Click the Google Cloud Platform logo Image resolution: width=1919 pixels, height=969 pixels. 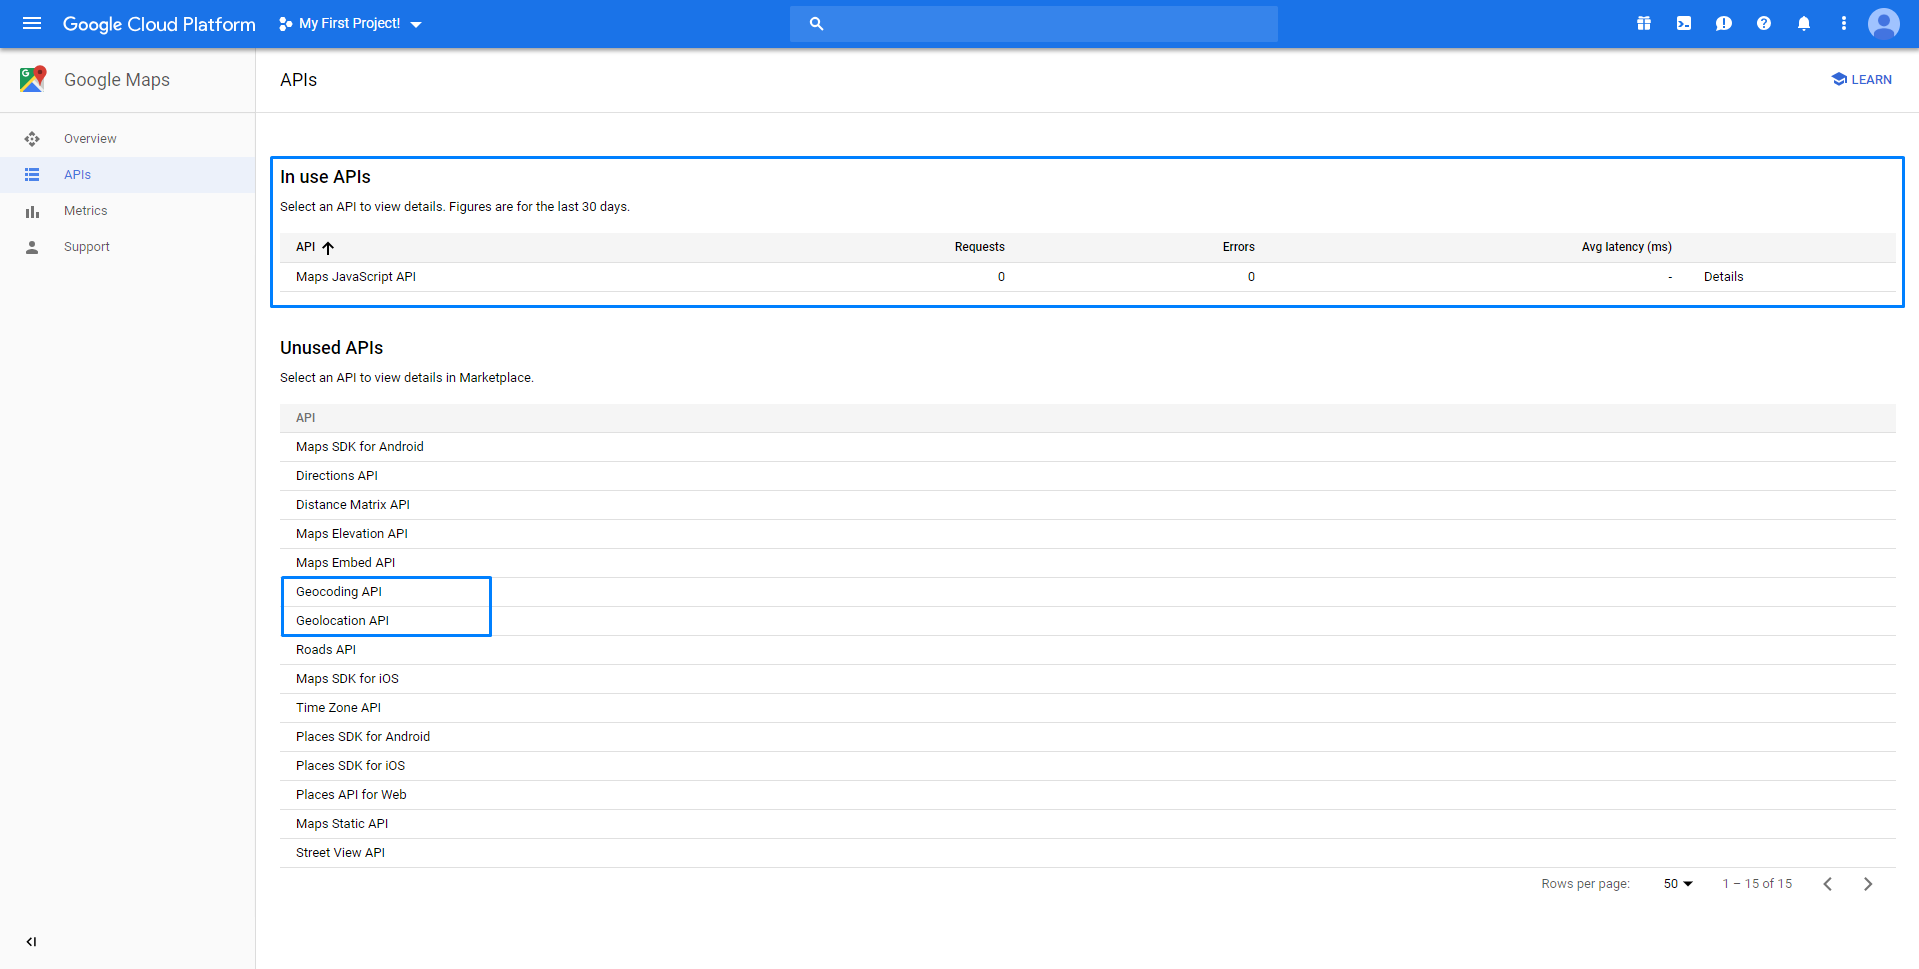pos(159,24)
